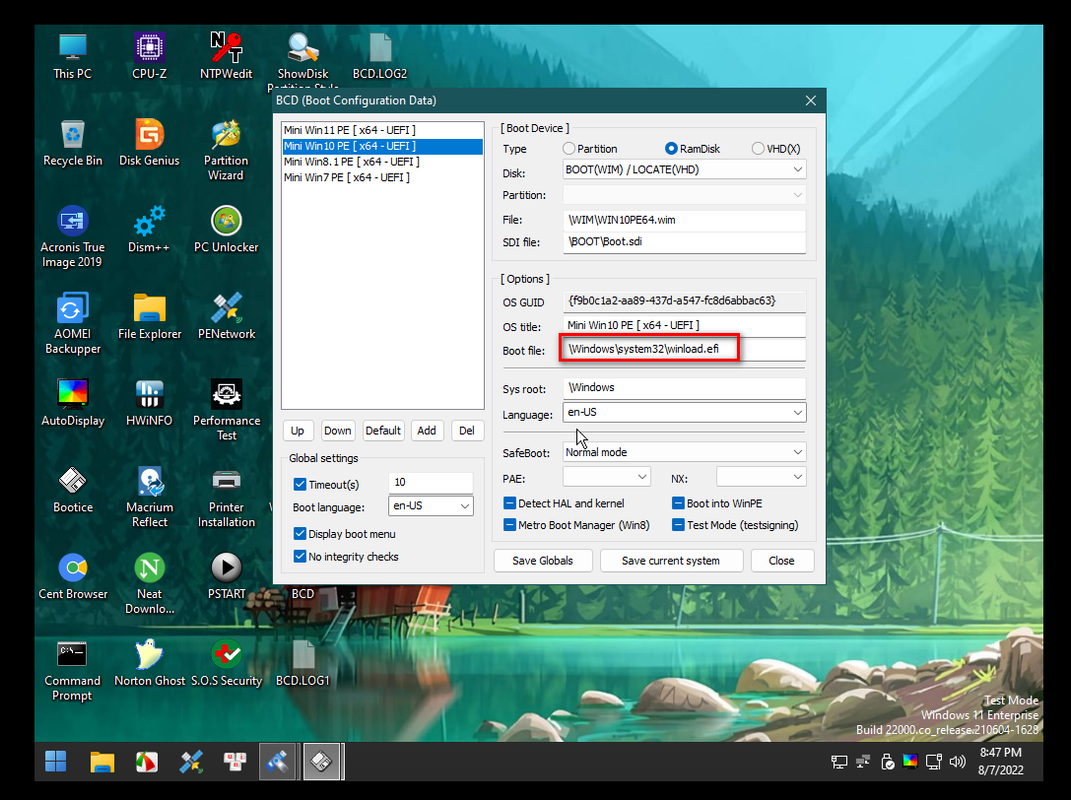Screen dimensions: 1071x800
Task: Open Partition Wizard from the desktop
Action: coord(226,150)
